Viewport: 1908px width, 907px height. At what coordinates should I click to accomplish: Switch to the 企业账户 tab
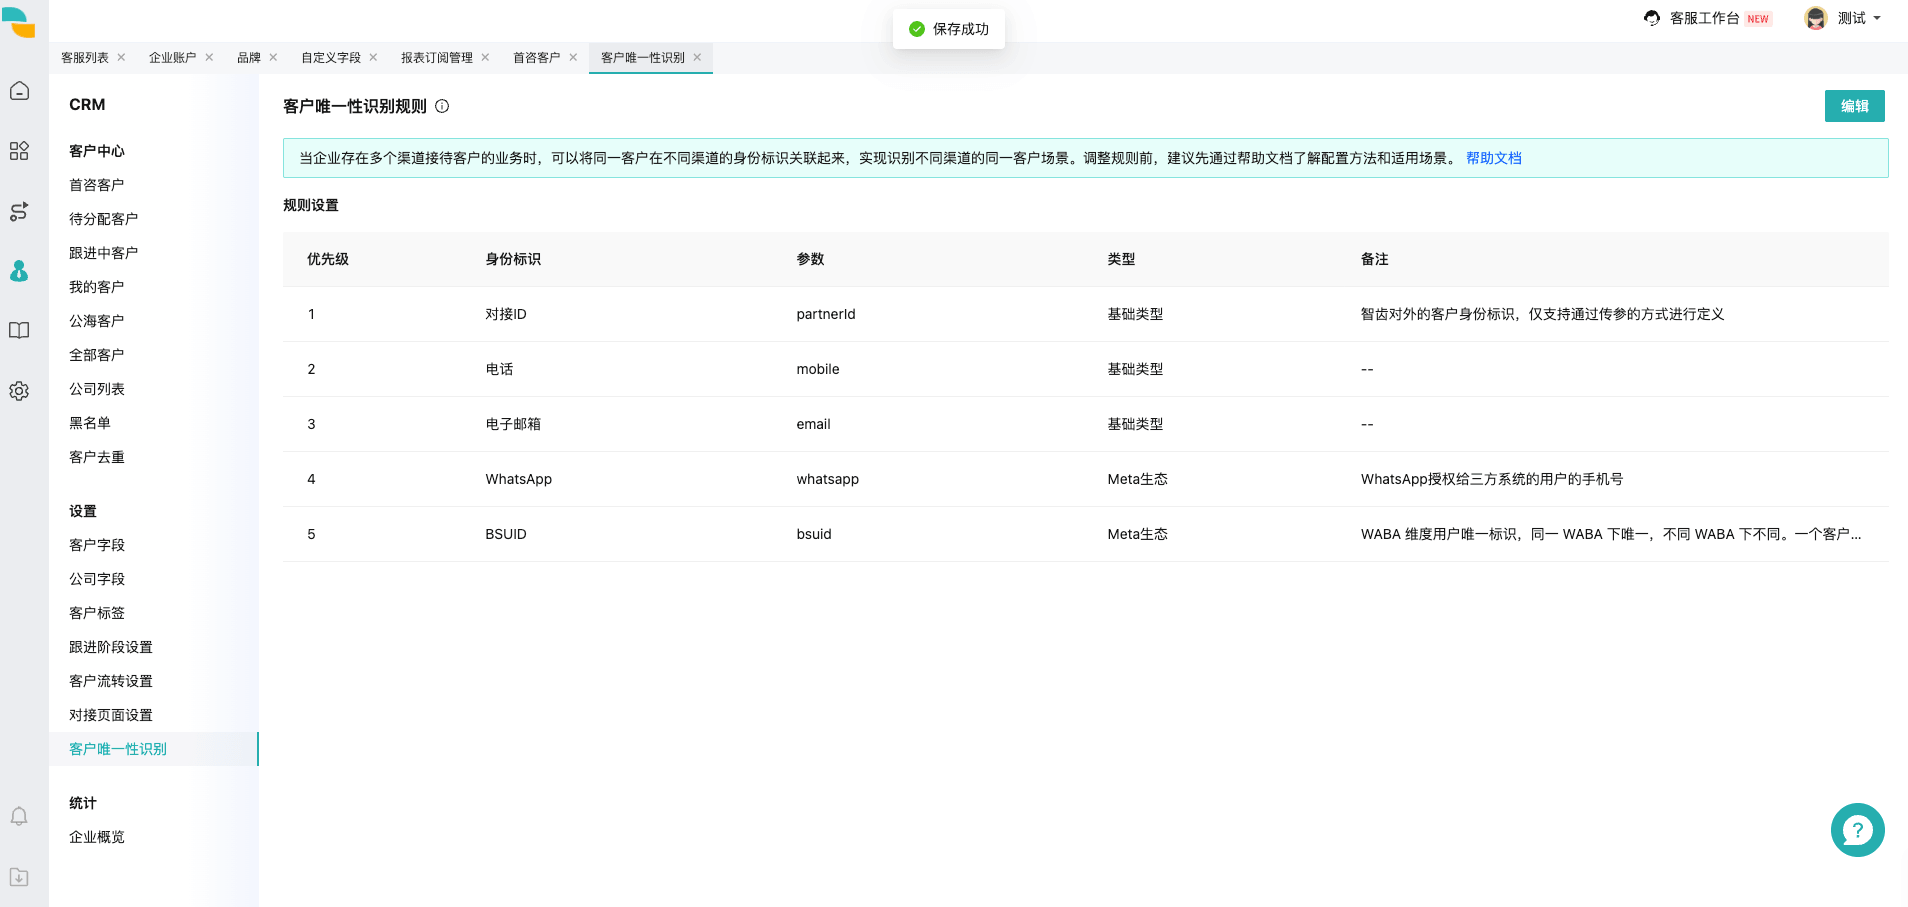click(x=173, y=57)
